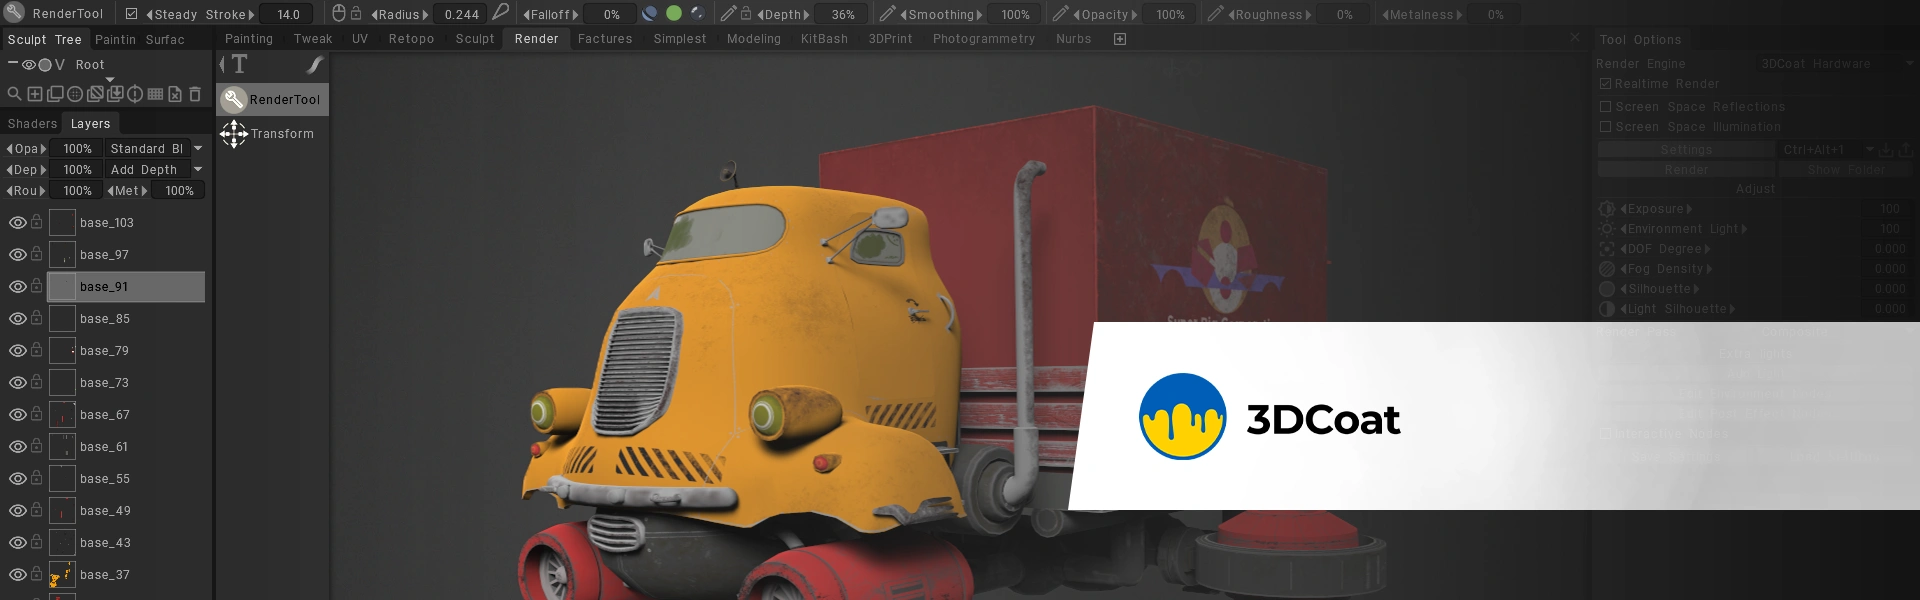
Task: Open the Standard Blend mode dropdown
Action: pos(198,149)
